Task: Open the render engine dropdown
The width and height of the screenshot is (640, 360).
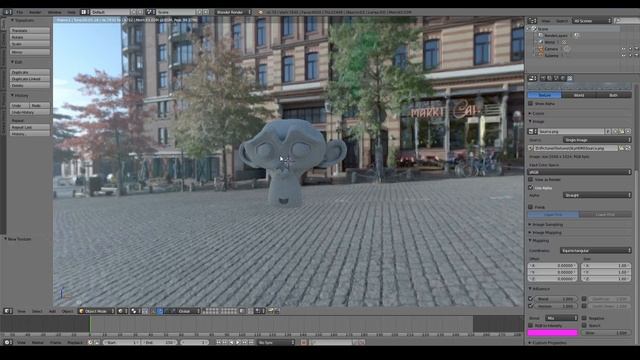Action: [233, 12]
